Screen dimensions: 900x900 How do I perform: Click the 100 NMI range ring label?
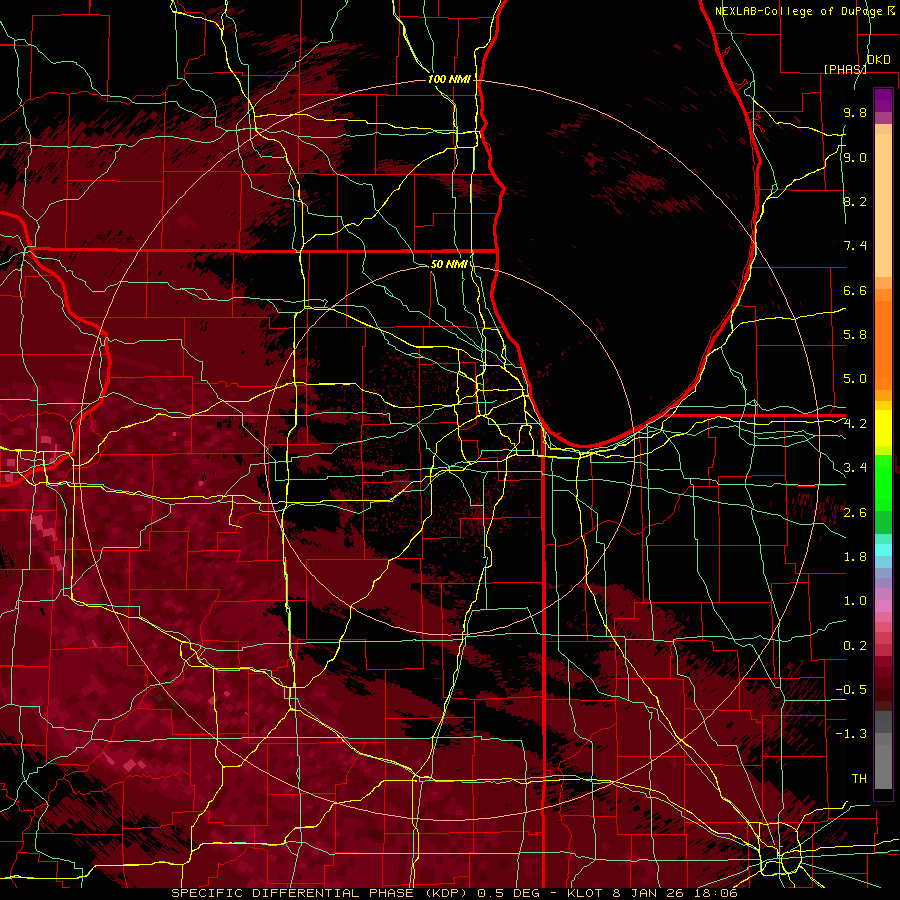[449, 79]
